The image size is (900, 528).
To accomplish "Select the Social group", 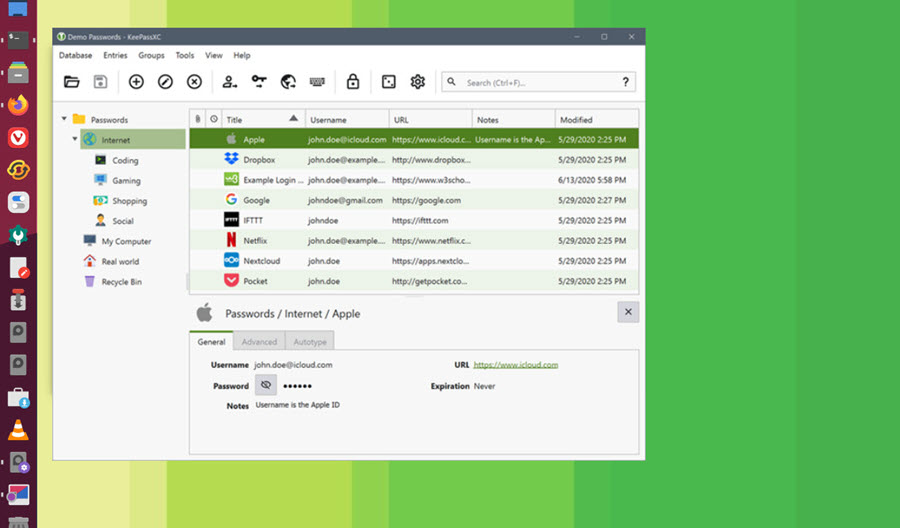I will pyautogui.click(x=123, y=221).
